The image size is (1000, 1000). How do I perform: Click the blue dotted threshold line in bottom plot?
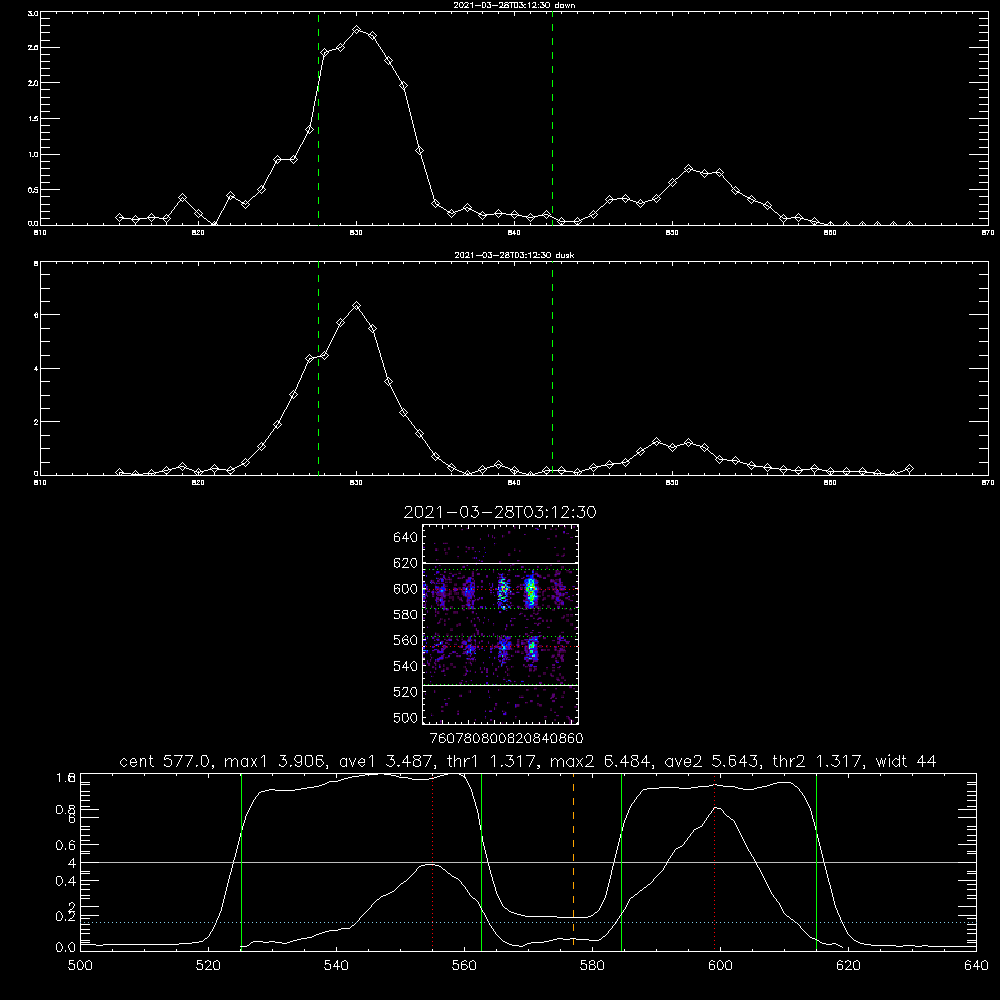pyautogui.click(x=528, y=922)
